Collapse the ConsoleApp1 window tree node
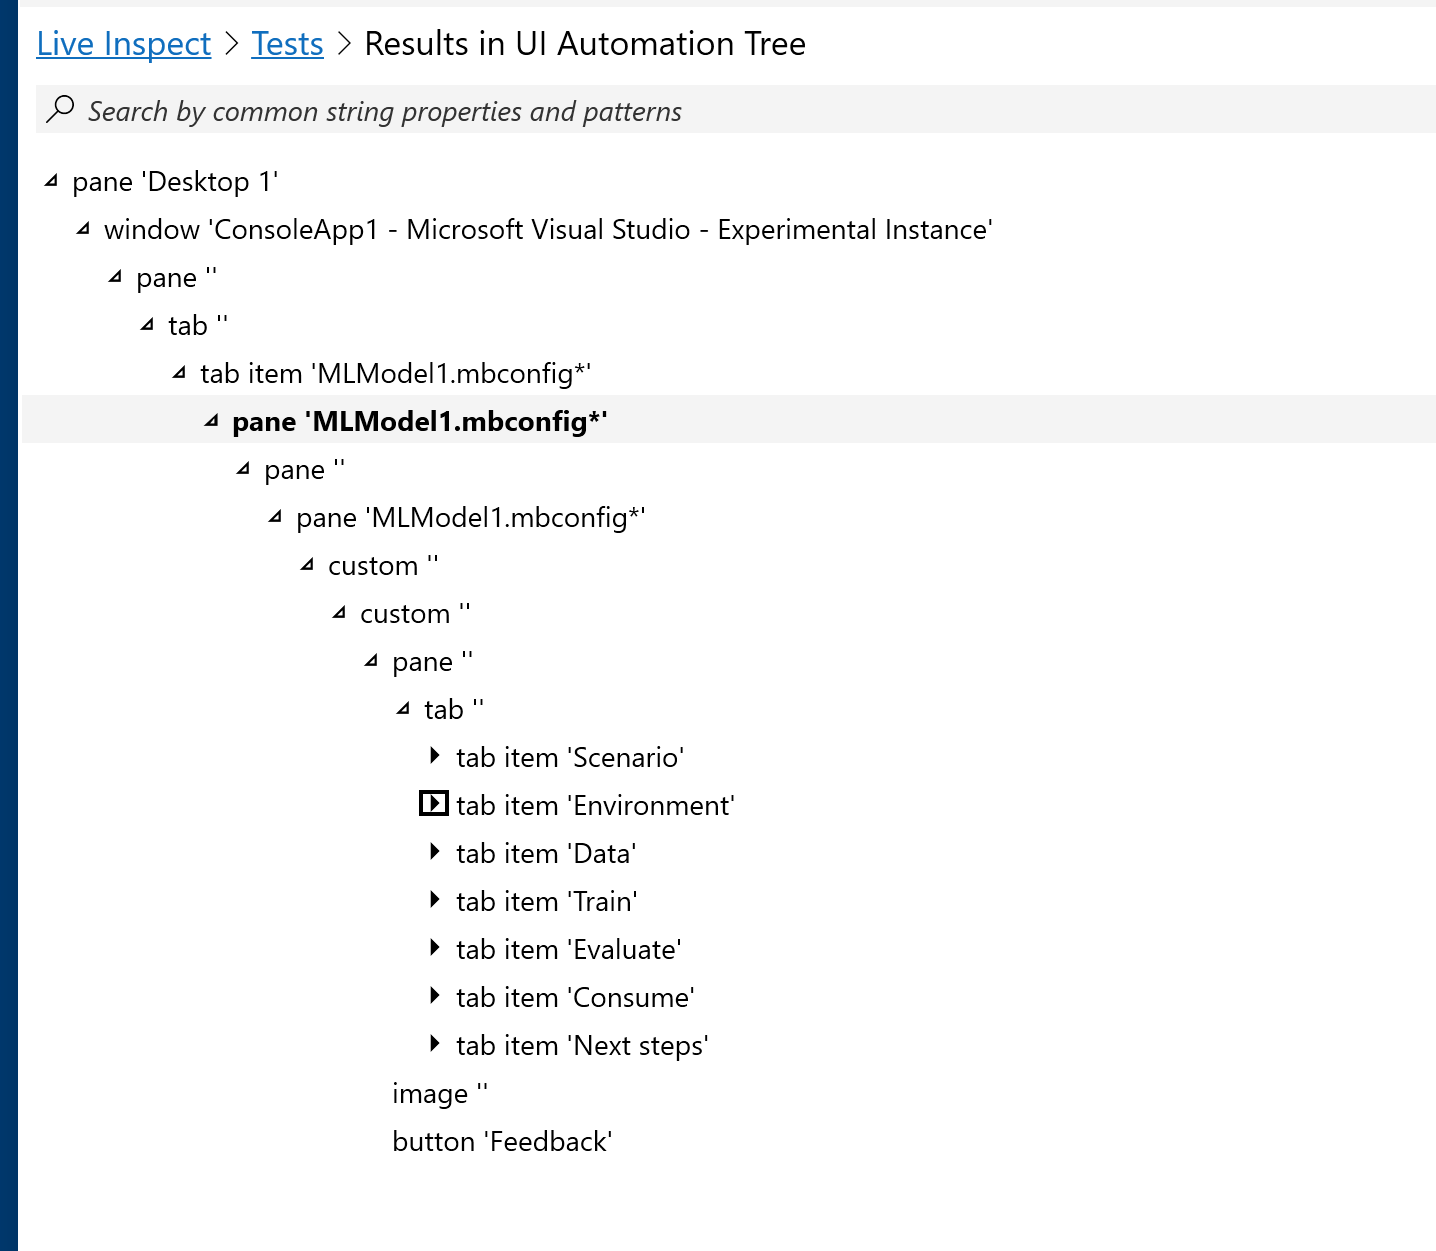This screenshot has width=1436, height=1251. 82,228
